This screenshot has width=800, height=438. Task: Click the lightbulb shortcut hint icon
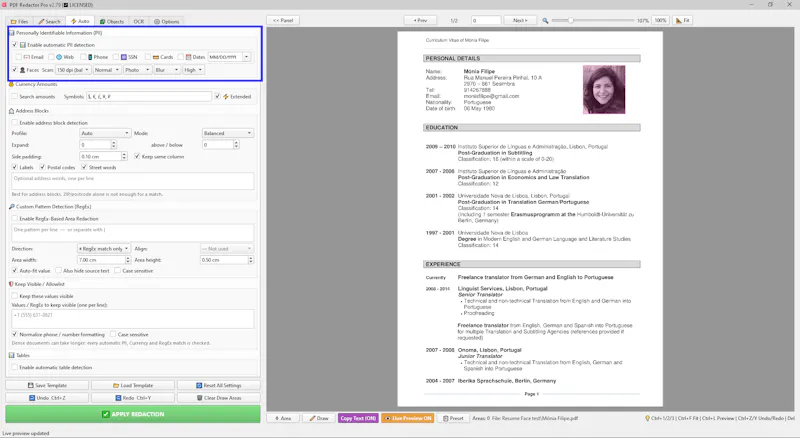point(647,418)
